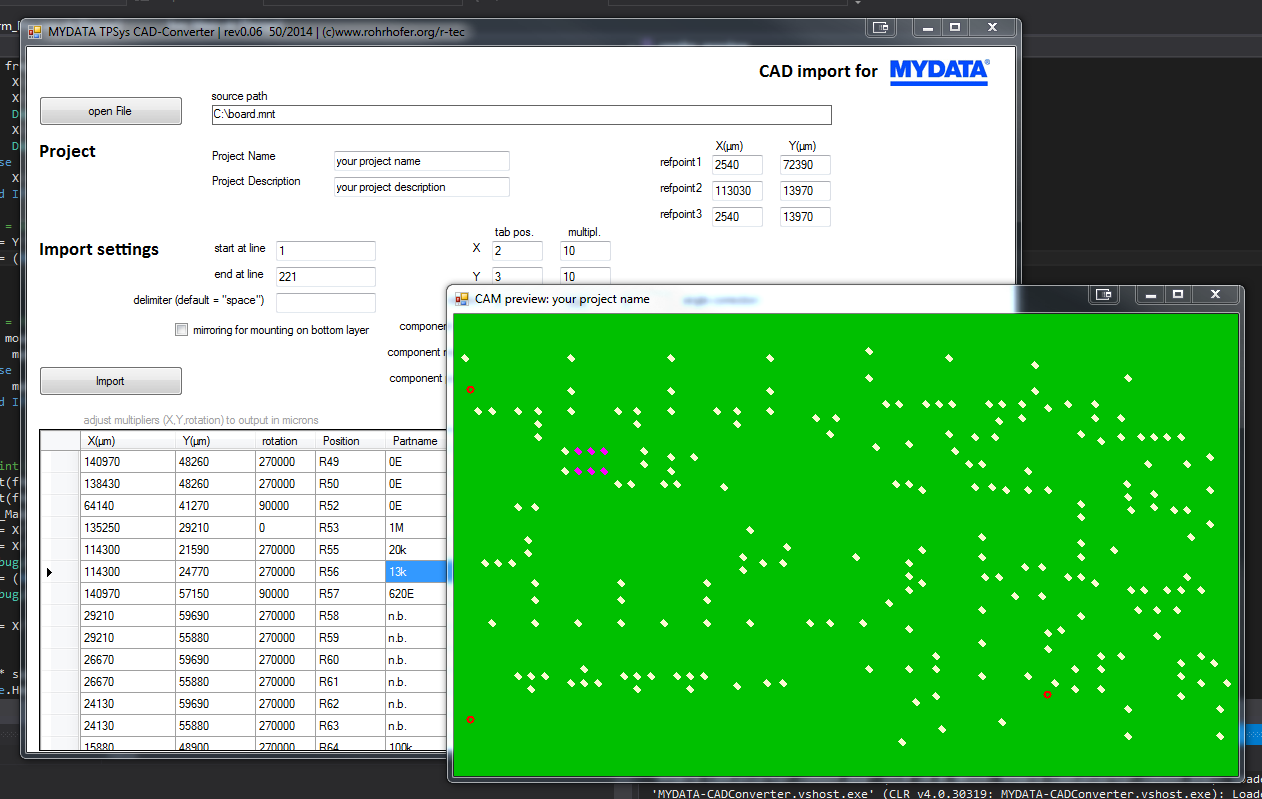Viewport: 1262px width, 799px height.
Task: Maximize the CAM preview window
Action: tap(1178, 294)
